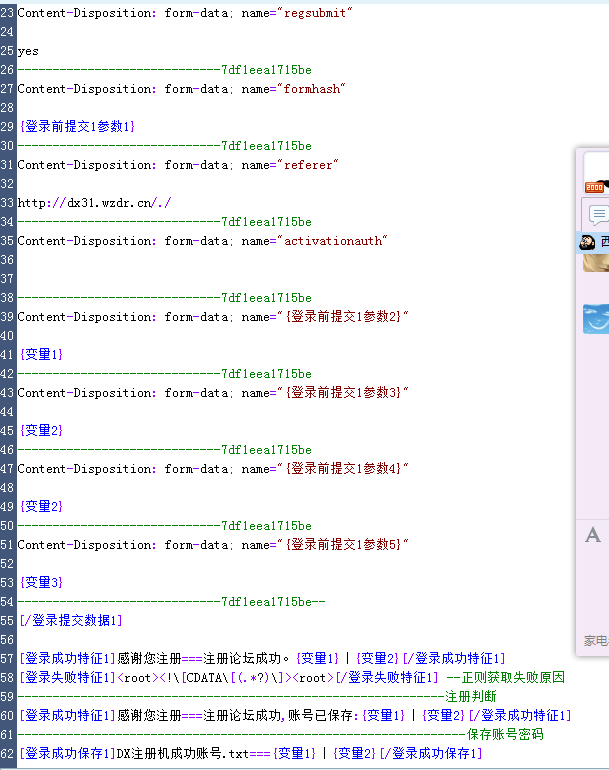Viewport: 609px width, 770px height.
Task: Click the "activationauth" string value
Action: (335, 241)
